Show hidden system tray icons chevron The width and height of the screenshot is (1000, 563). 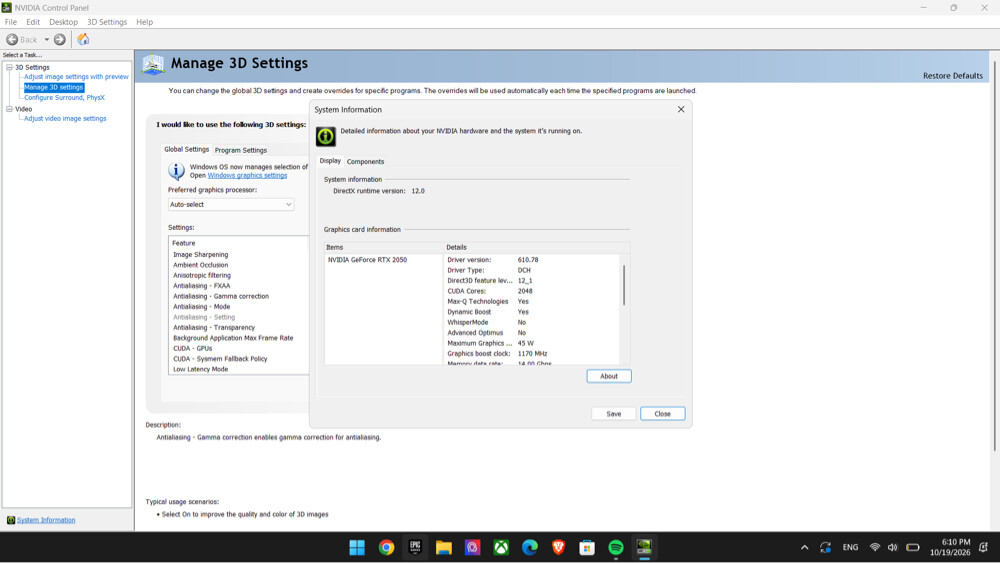(x=805, y=548)
